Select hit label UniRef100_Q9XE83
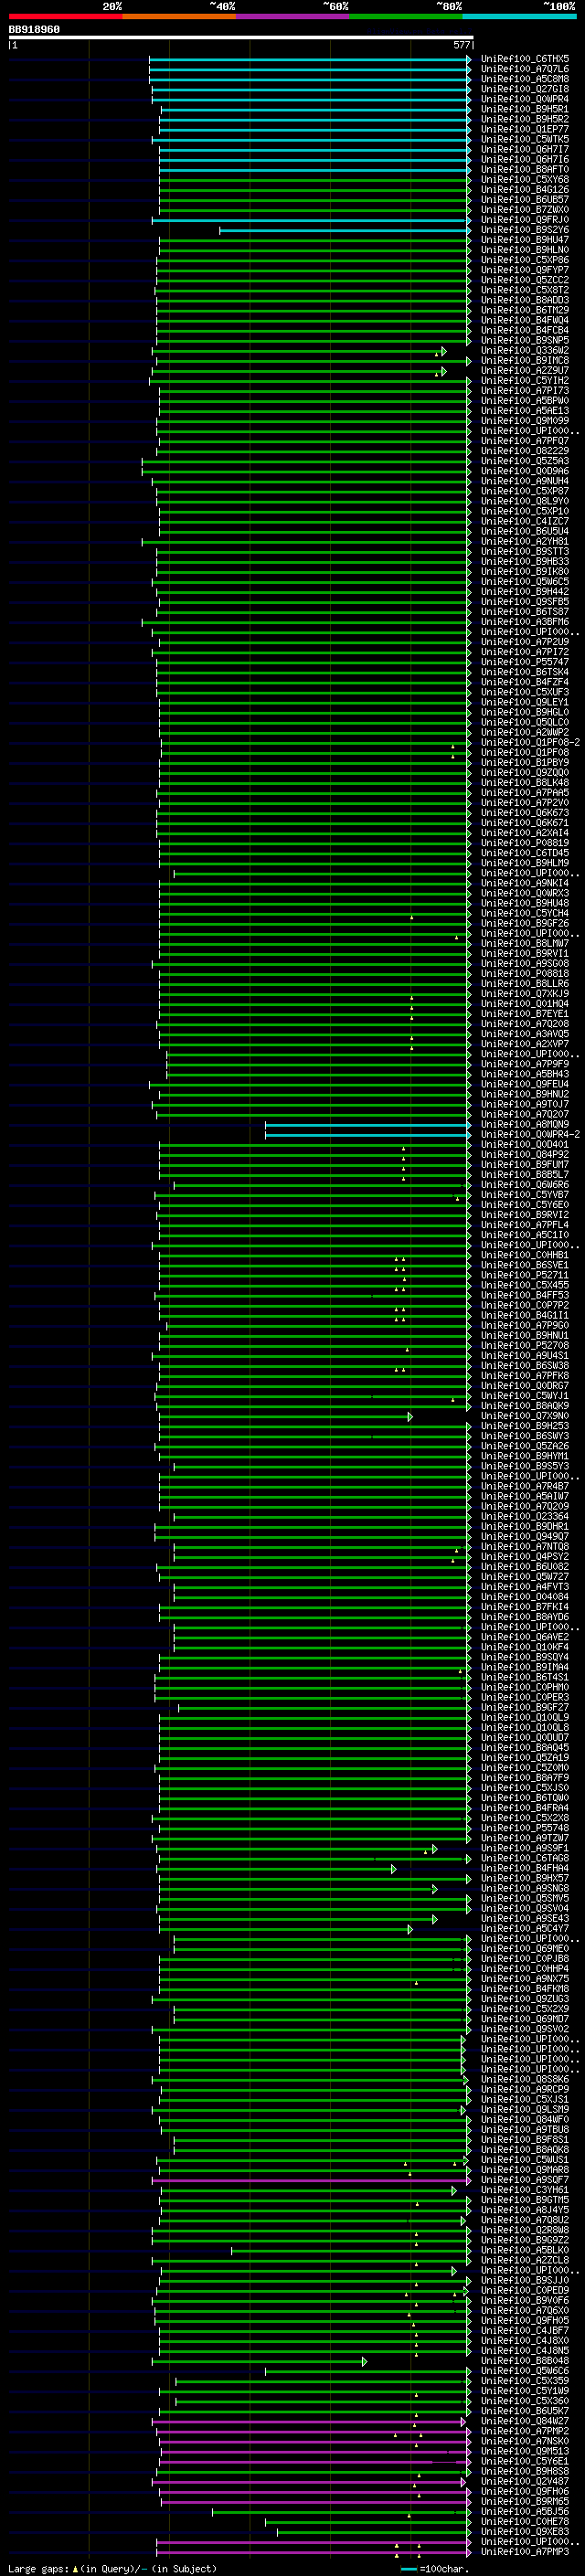This screenshot has height=2576, width=585. tap(525, 2532)
